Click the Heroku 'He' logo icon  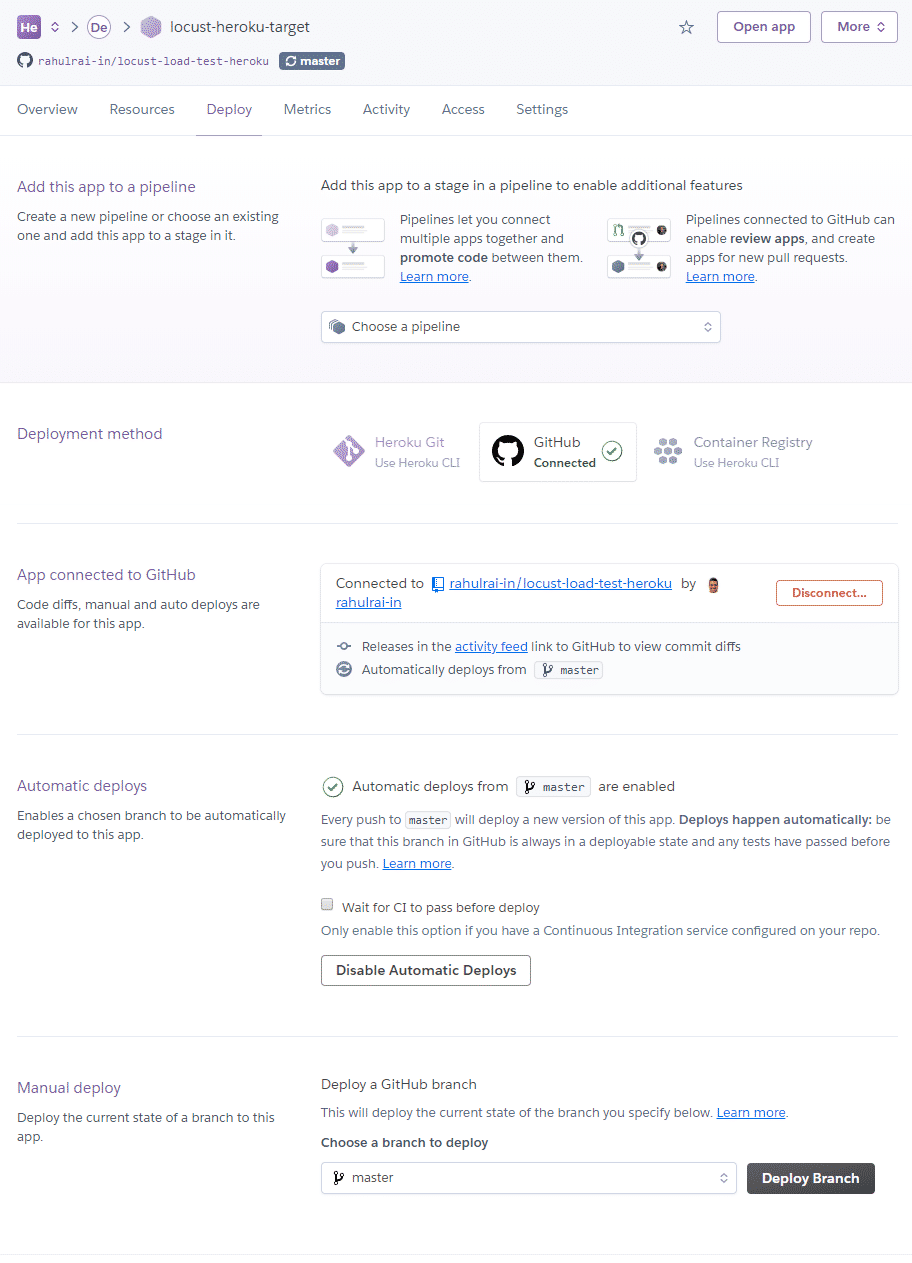[x=29, y=27]
